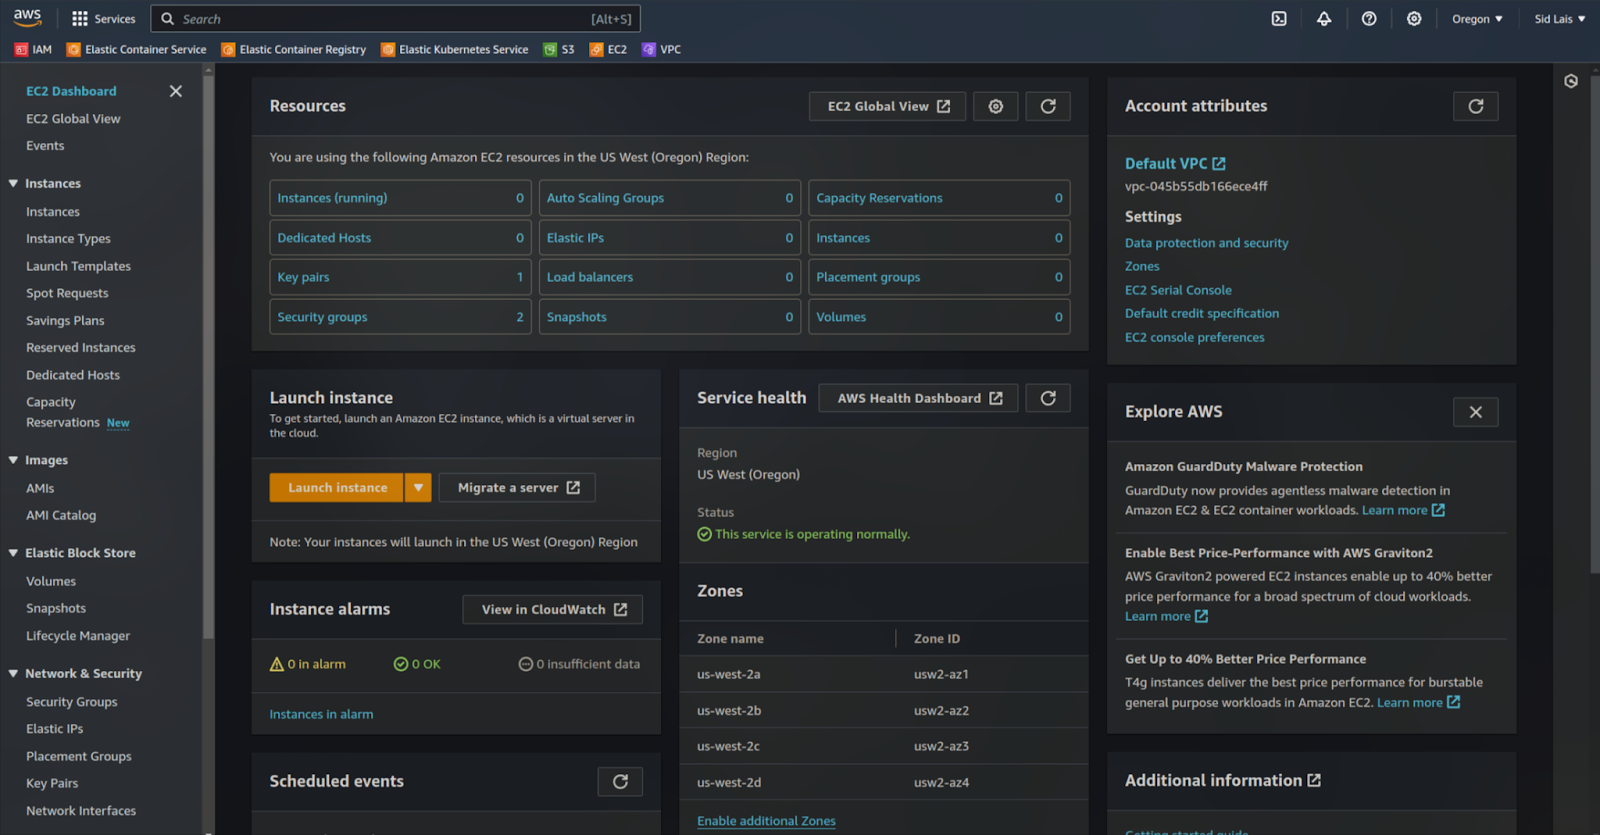Click the 0 in alarm warning indicator
This screenshot has width=1600, height=835.
coord(308,664)
